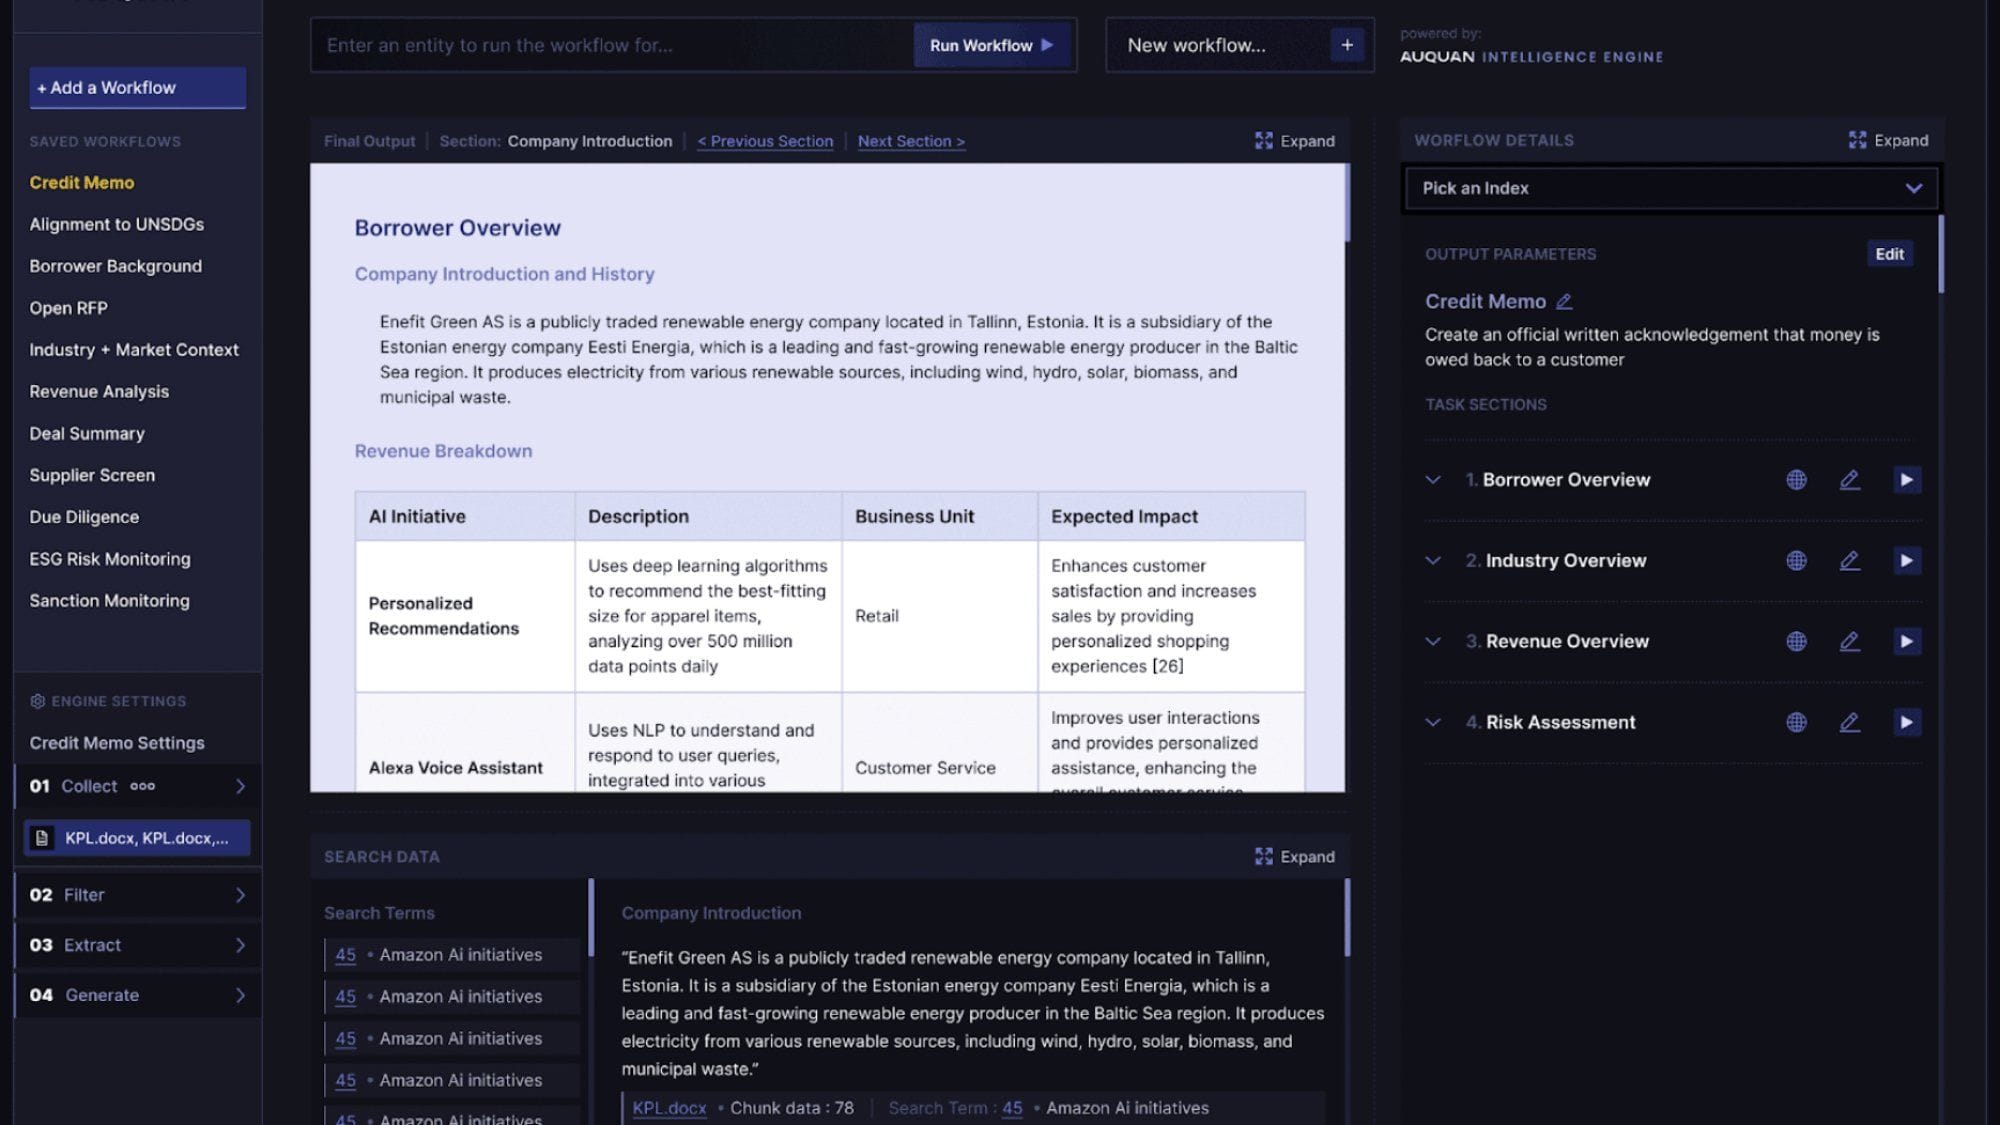
Task: Click globe icon beside Risk Assessment
Action: (1796, 723)
